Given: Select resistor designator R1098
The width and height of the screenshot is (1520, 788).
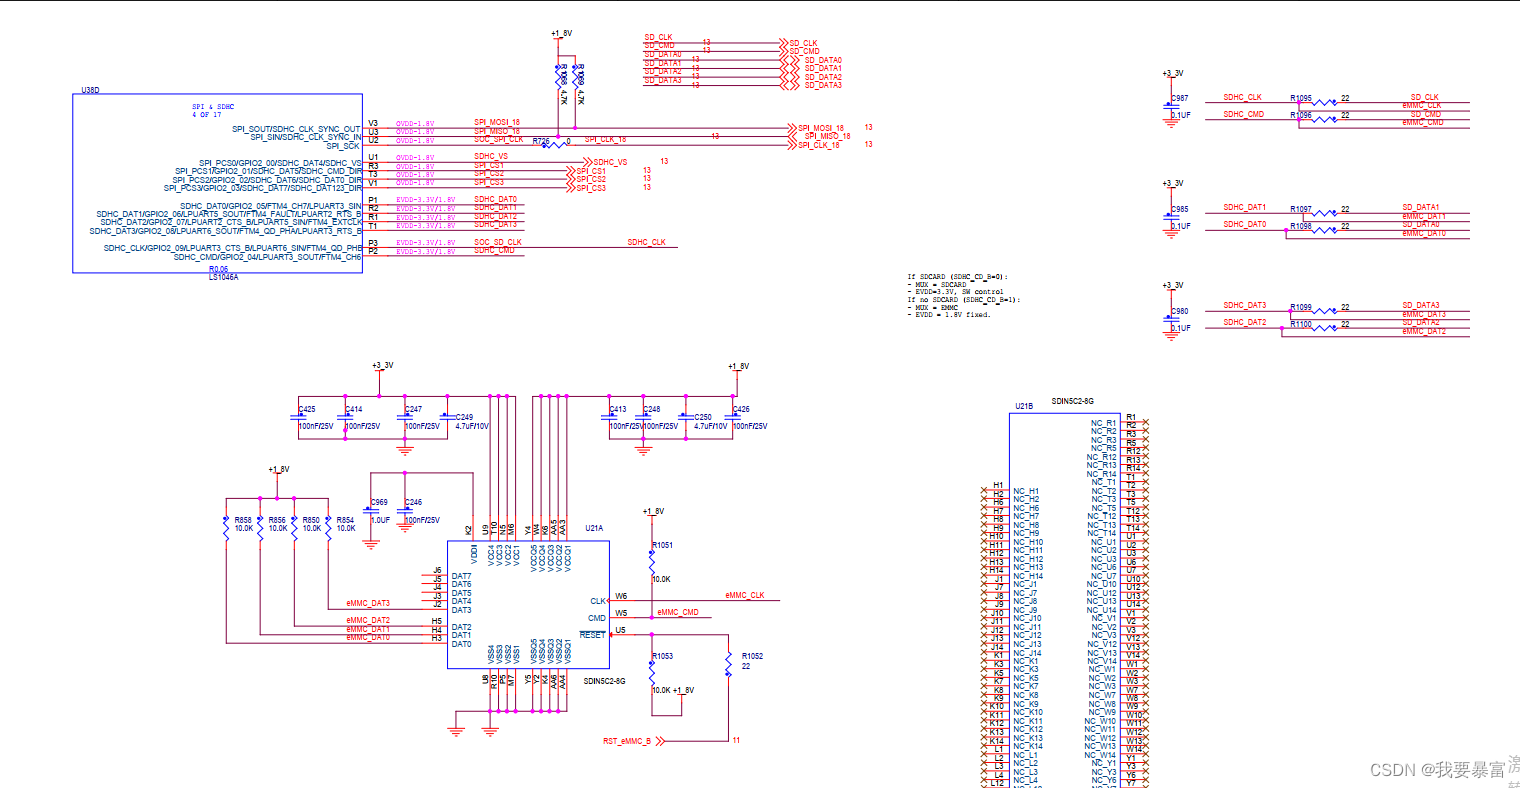Looking at the screenshot, I should (1301, 227).
